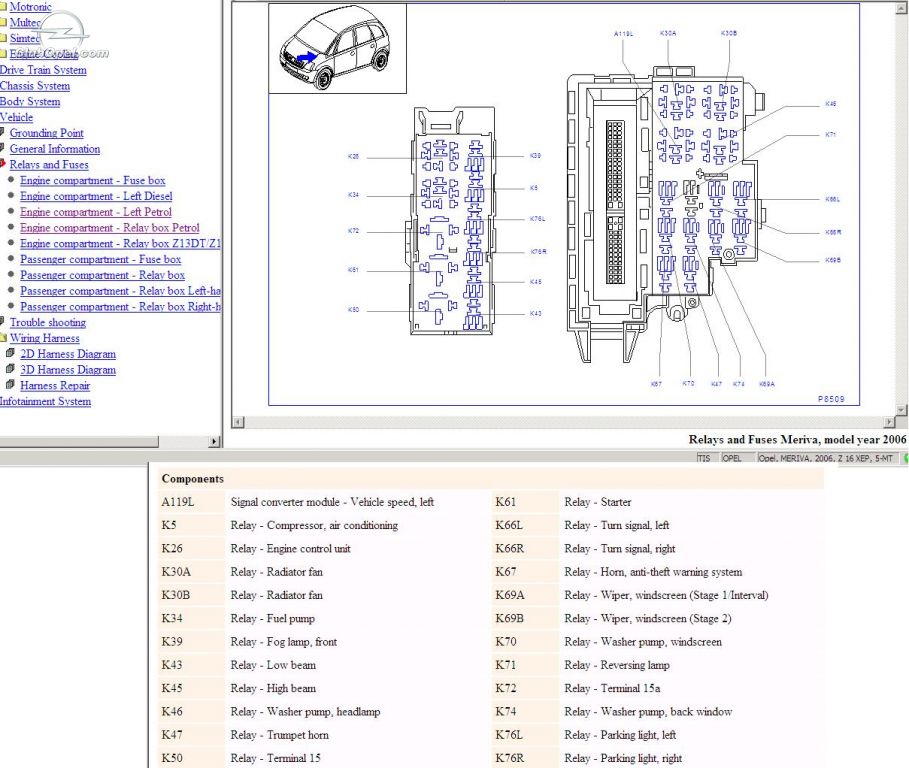Open Drive Train System section
The height and width of the screenshot is (768, 909).
(x=43, y=70)
